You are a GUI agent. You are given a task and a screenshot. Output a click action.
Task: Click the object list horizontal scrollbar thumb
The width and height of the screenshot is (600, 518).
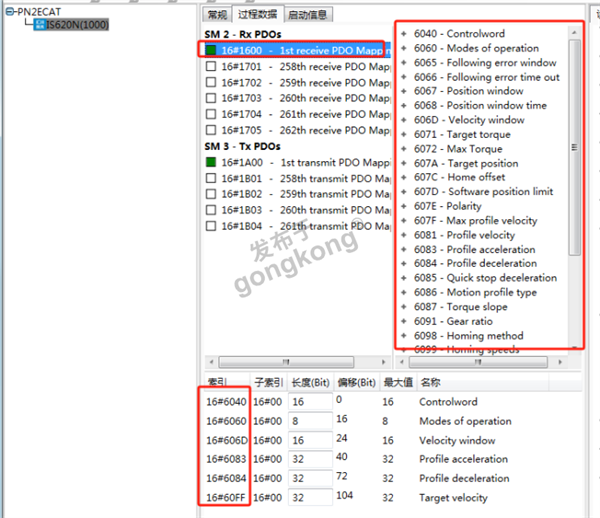coord(478,362)
